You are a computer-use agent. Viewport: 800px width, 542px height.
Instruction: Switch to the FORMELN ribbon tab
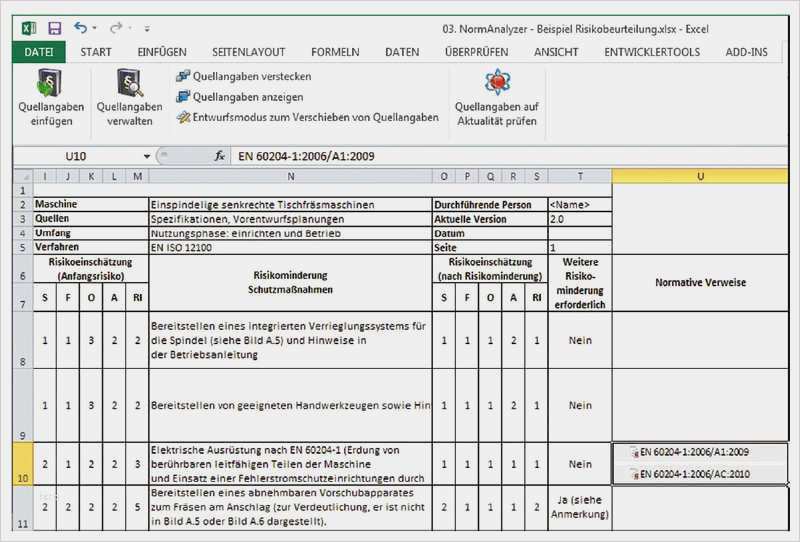(x=335, y=52)
